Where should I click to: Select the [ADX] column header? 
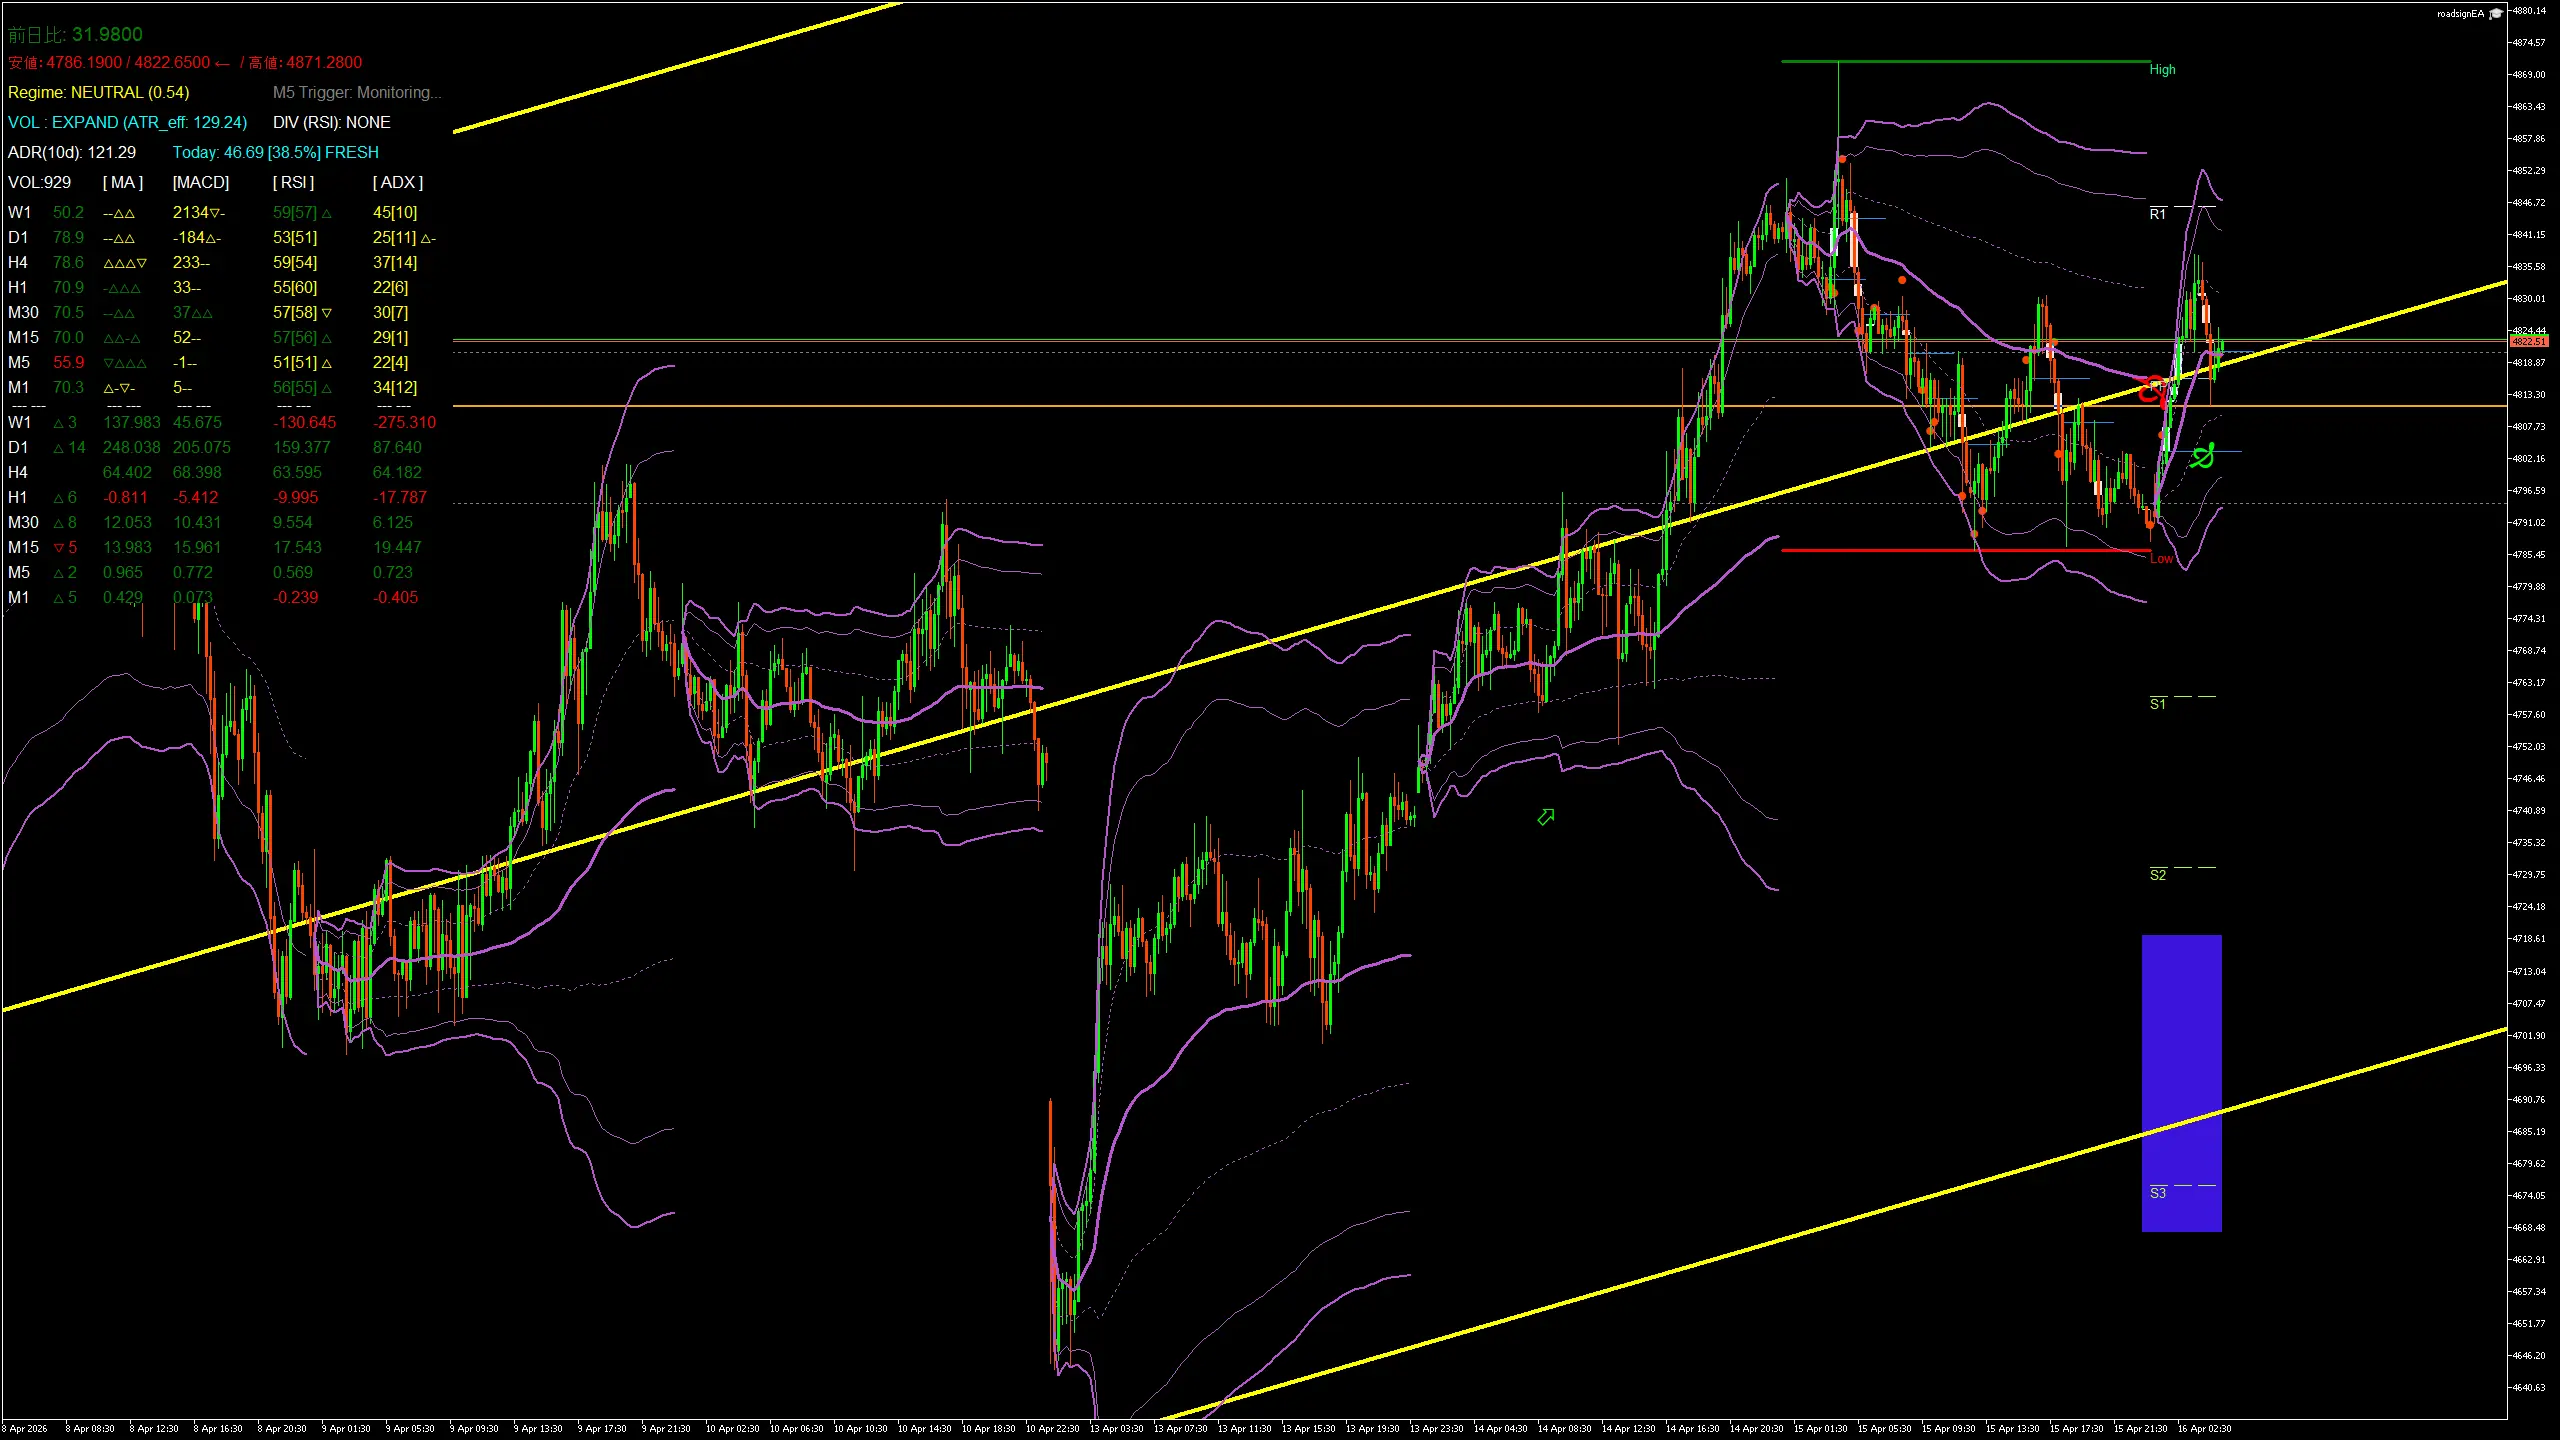pos(398,182)
